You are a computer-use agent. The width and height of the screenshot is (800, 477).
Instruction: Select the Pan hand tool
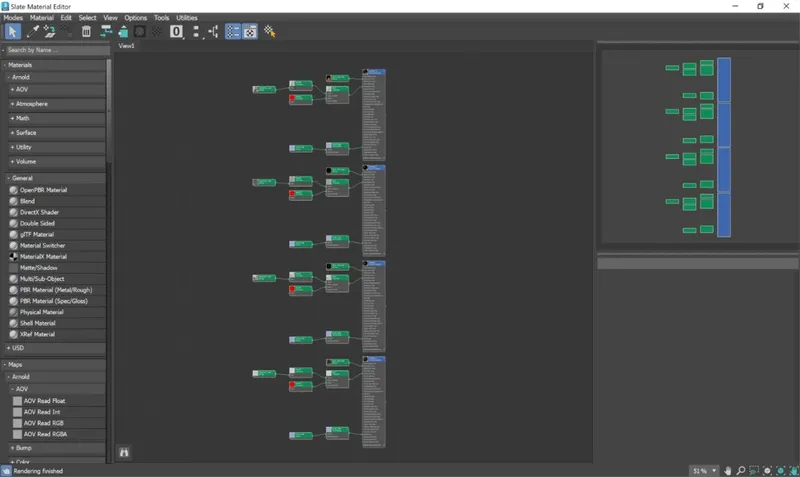point(728,471)
